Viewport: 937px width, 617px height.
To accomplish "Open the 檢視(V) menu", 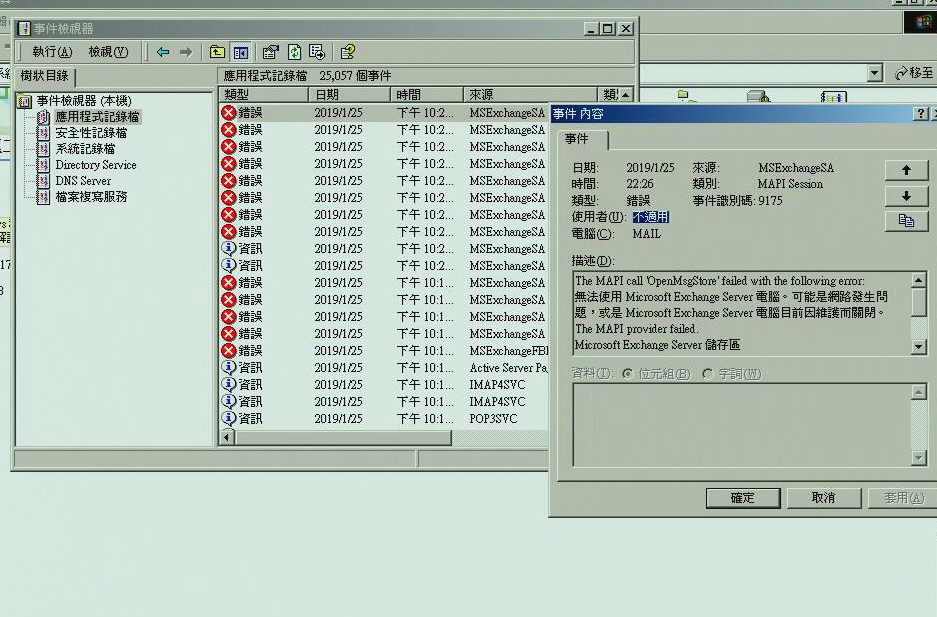I will (108, 52).
